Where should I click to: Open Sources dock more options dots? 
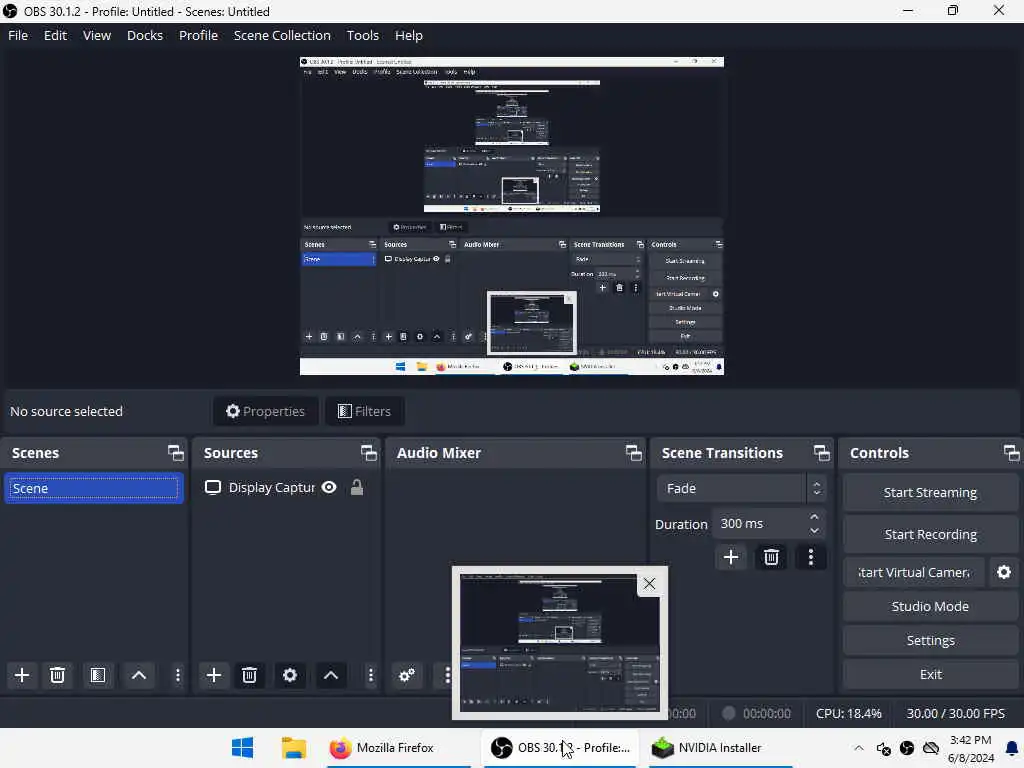coord(370,675)
